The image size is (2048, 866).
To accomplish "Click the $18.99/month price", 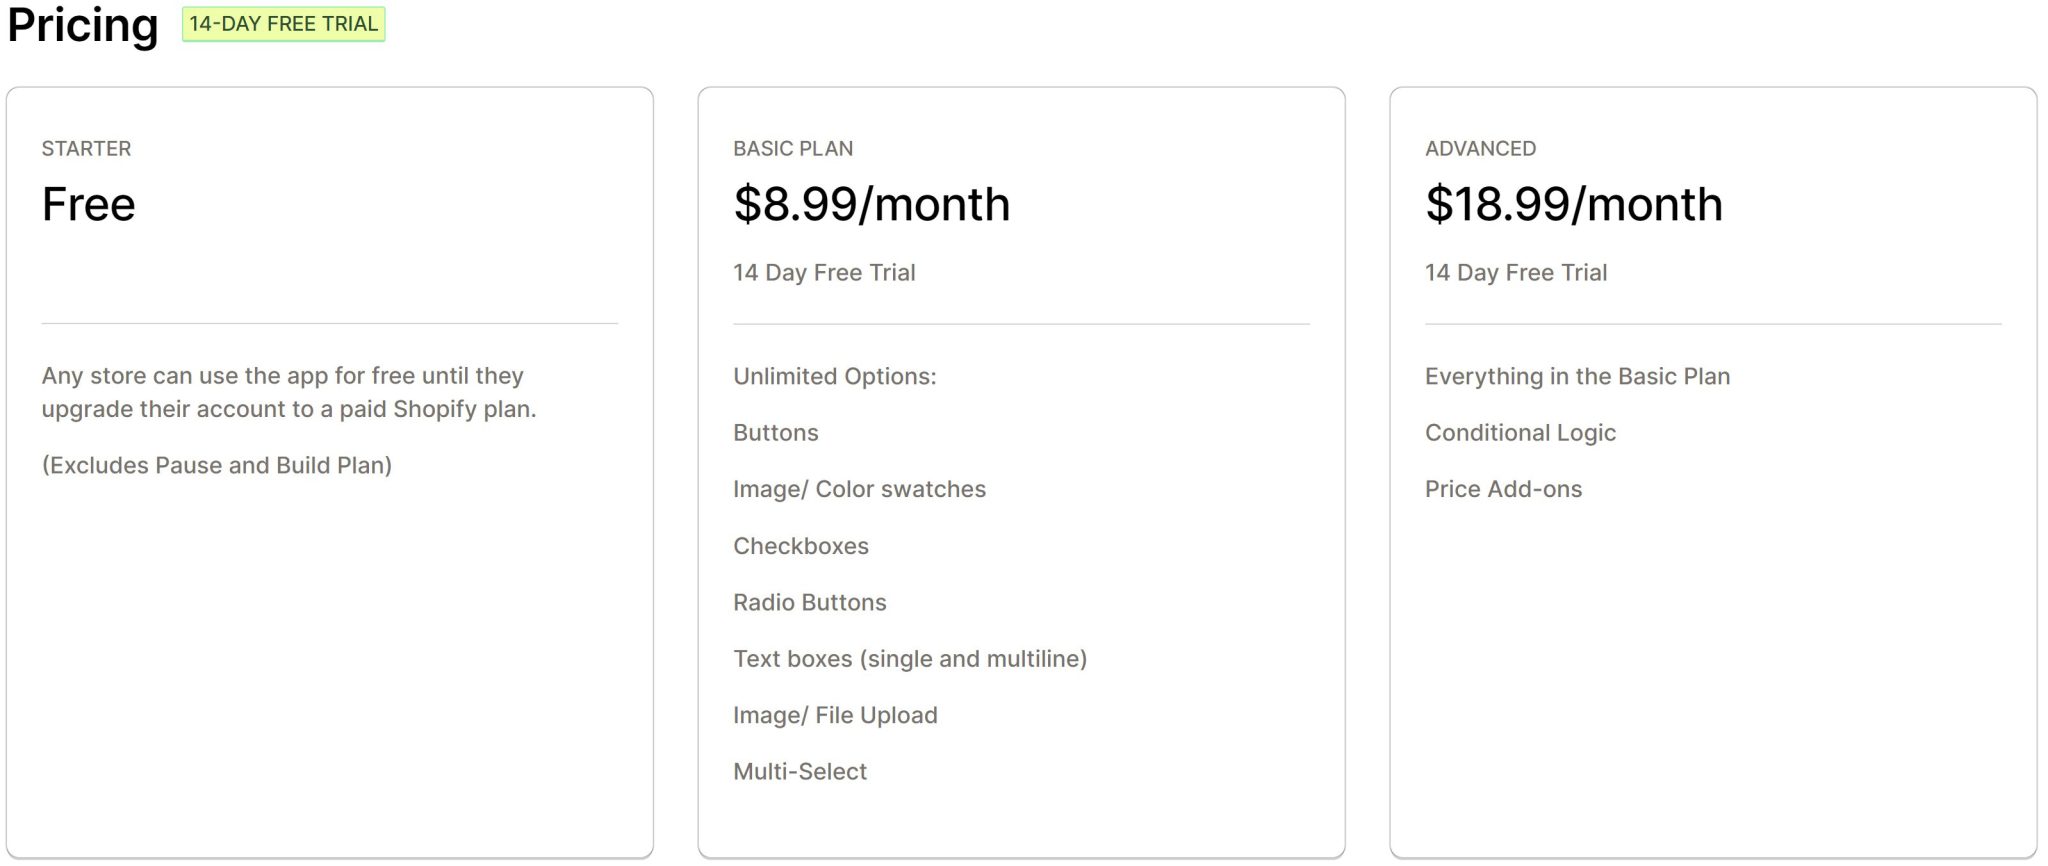I will click(x=1574, y=204).
